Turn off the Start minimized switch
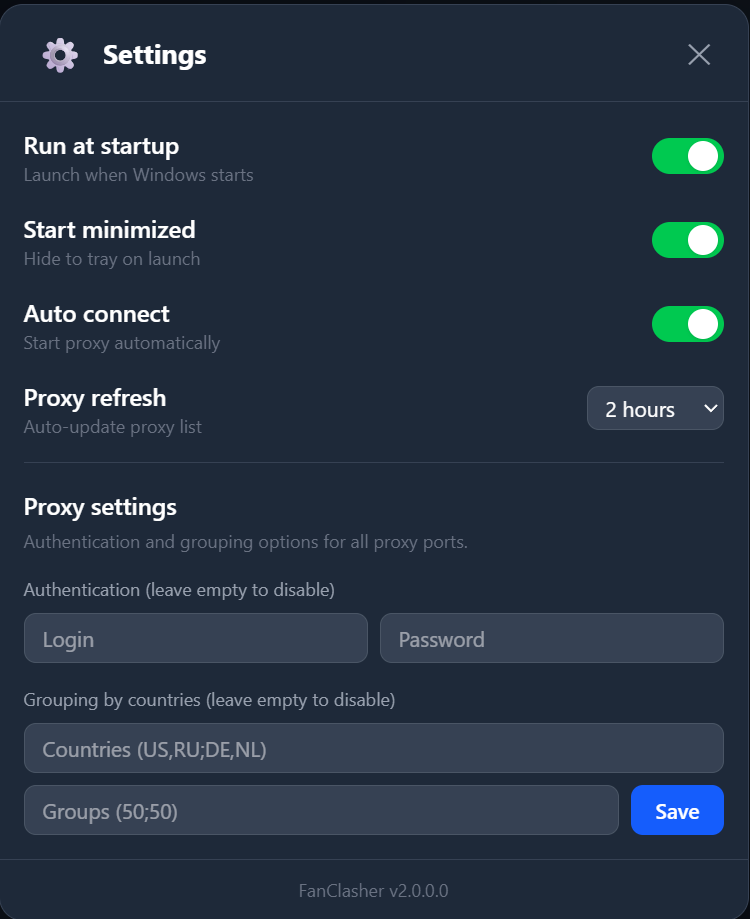The width and height of the screenshot is (750, 919). [x=687, y=240]
